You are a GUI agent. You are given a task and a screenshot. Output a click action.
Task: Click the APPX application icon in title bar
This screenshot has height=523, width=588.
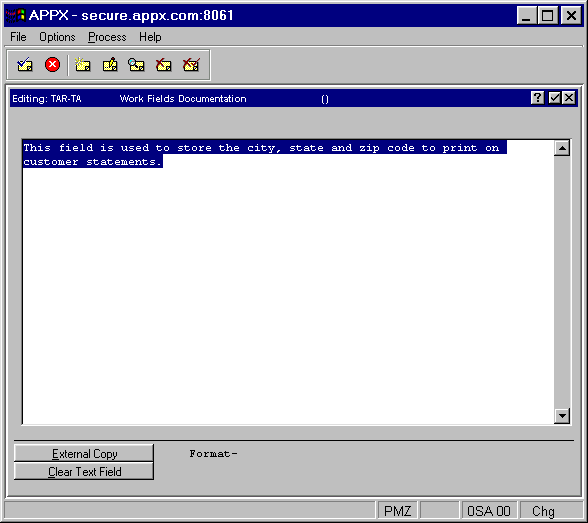pyautogui.click(x=15, y=15)
